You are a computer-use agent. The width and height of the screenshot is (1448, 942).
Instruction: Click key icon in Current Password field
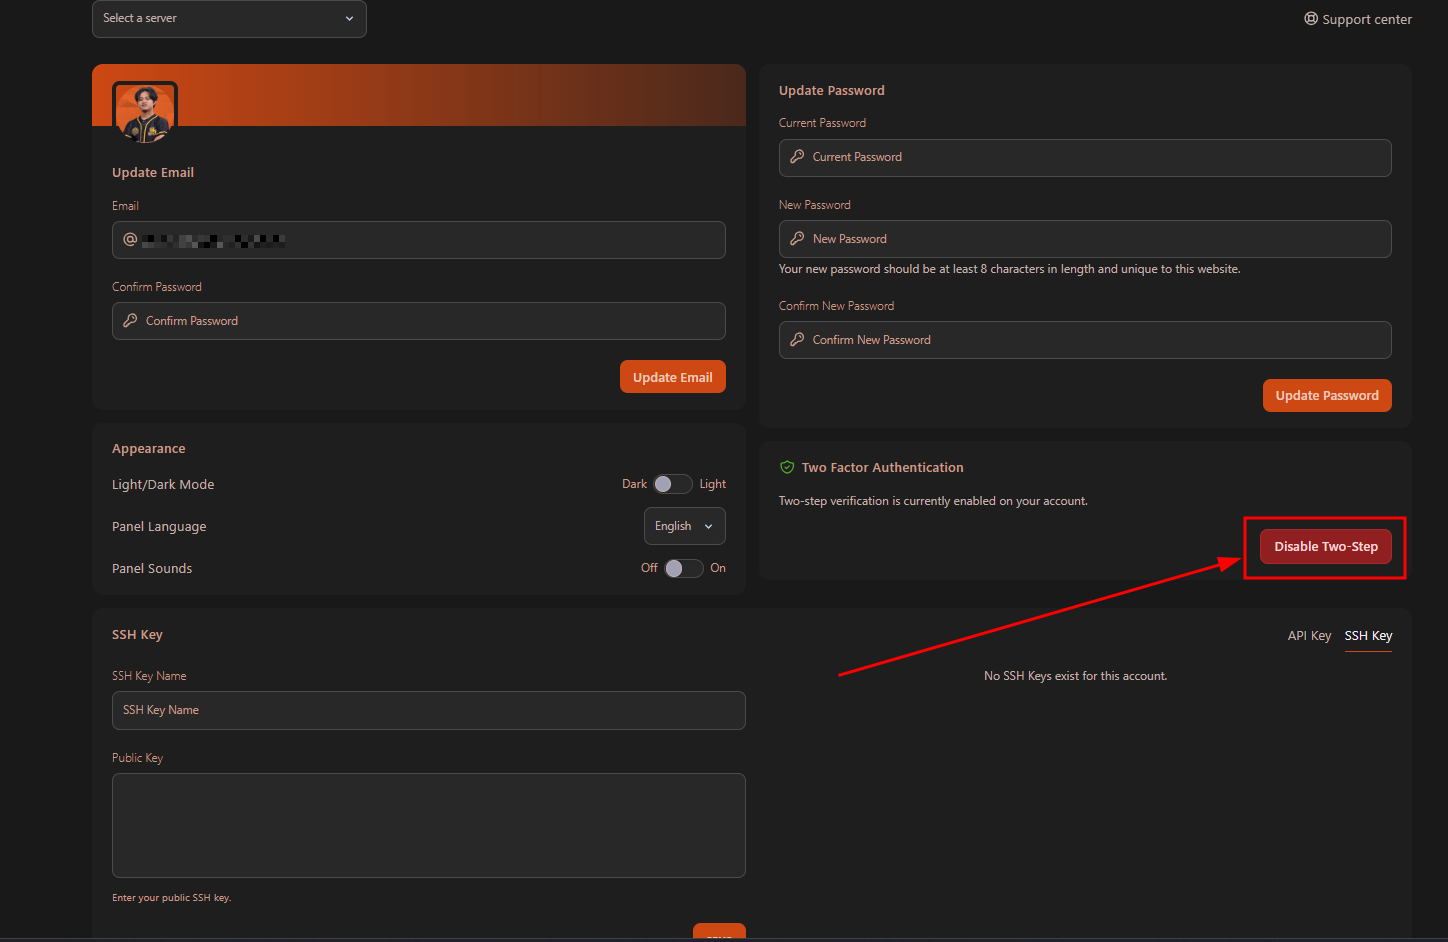pos(797,157)
